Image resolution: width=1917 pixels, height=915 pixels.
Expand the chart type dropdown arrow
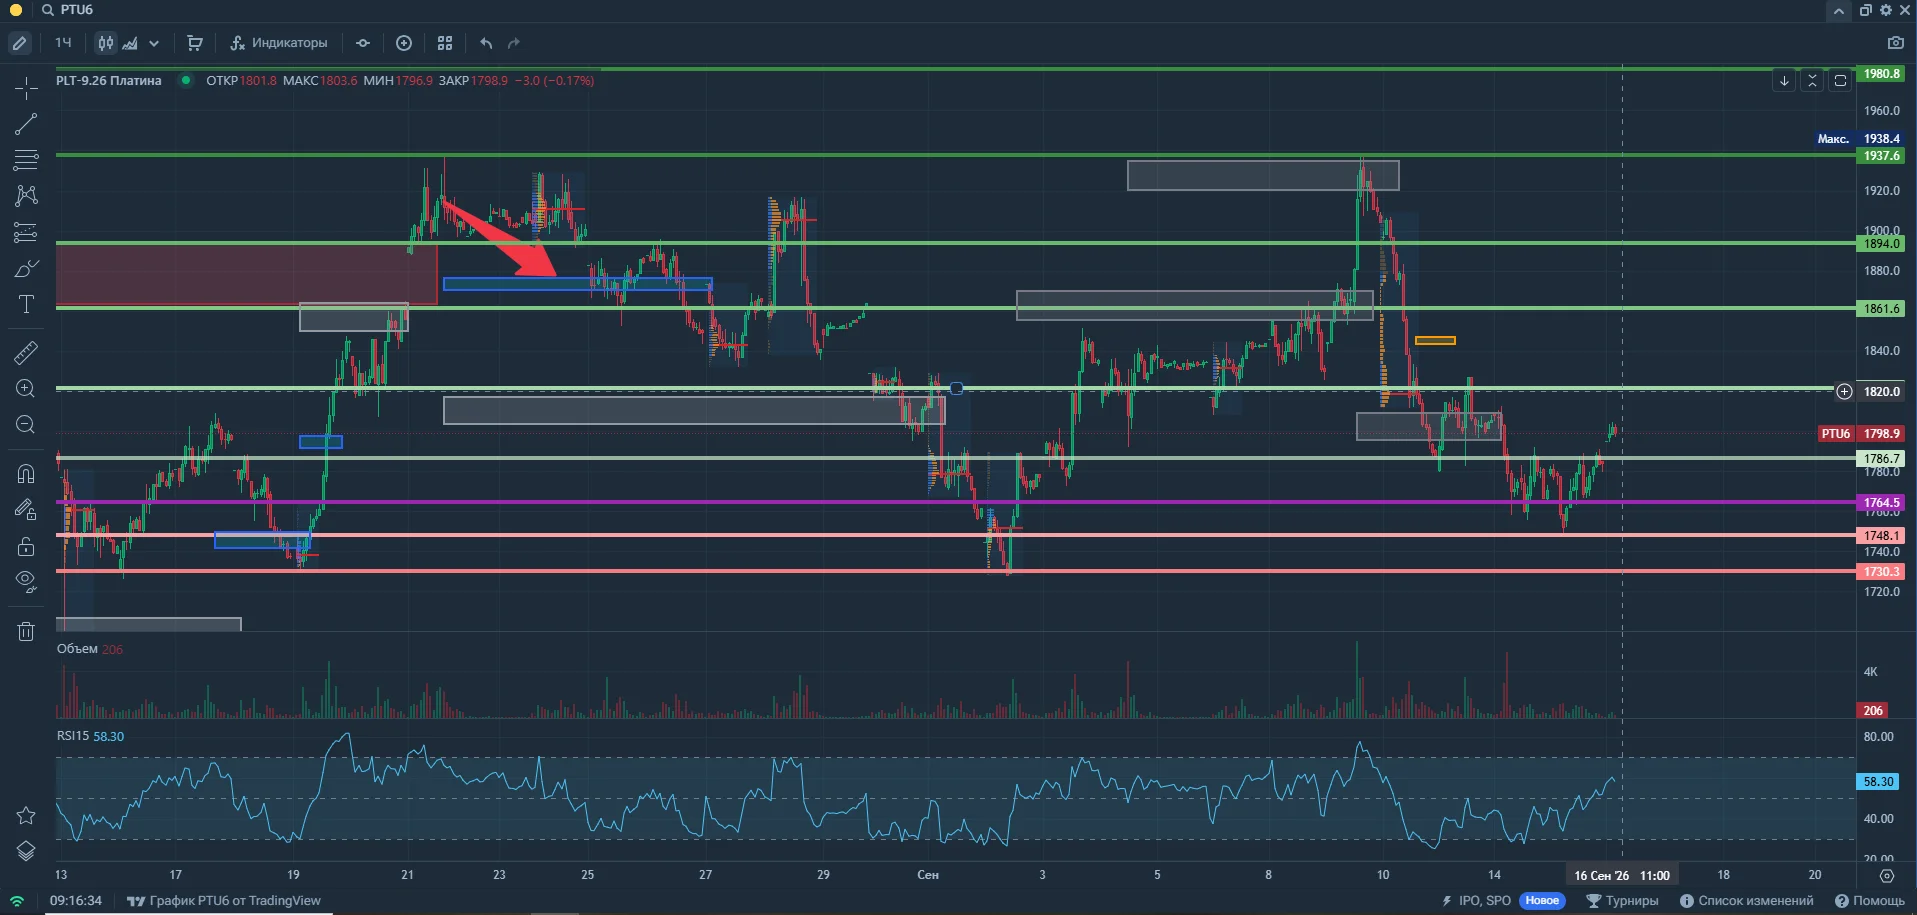click(154, 43)
